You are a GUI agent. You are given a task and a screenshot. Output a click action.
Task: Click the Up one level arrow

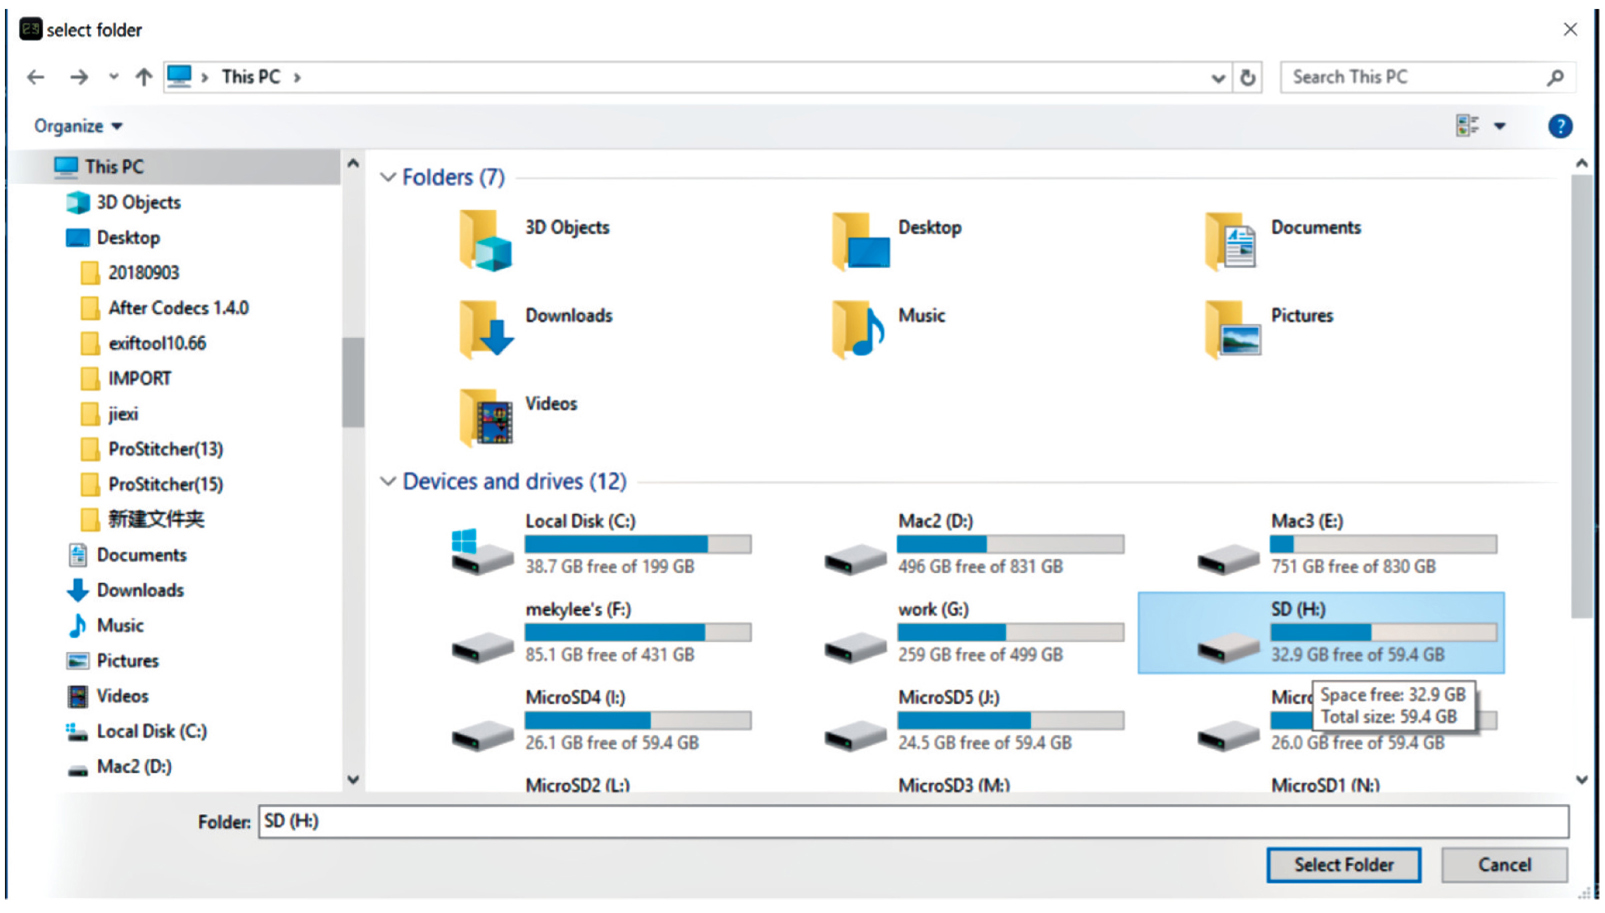click(144, 77)
